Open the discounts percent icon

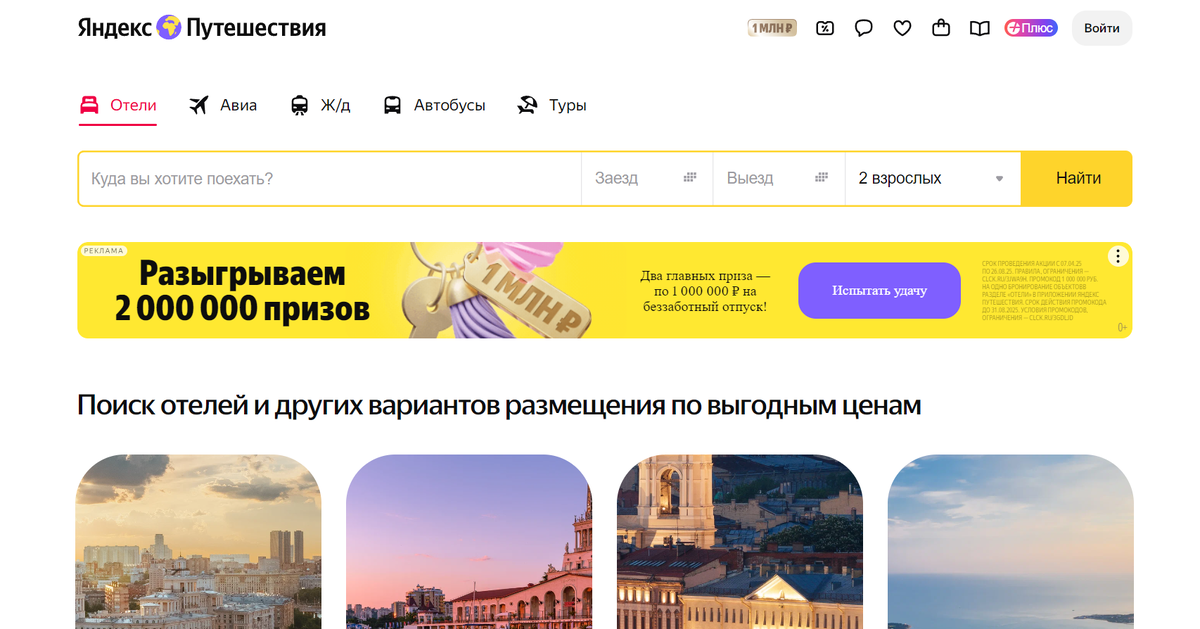pyautogui.click(x=825, y=28)
